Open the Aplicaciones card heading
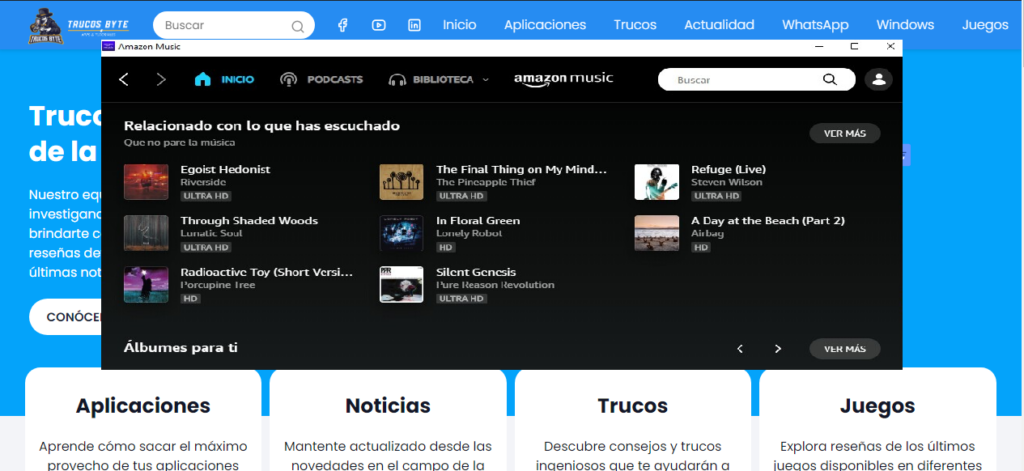The image size is (1024, 471). (x=143, y=406)
